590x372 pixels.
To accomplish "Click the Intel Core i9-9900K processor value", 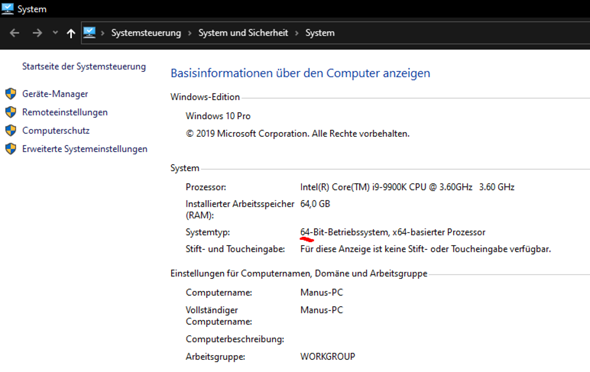I will click(407, 187).
